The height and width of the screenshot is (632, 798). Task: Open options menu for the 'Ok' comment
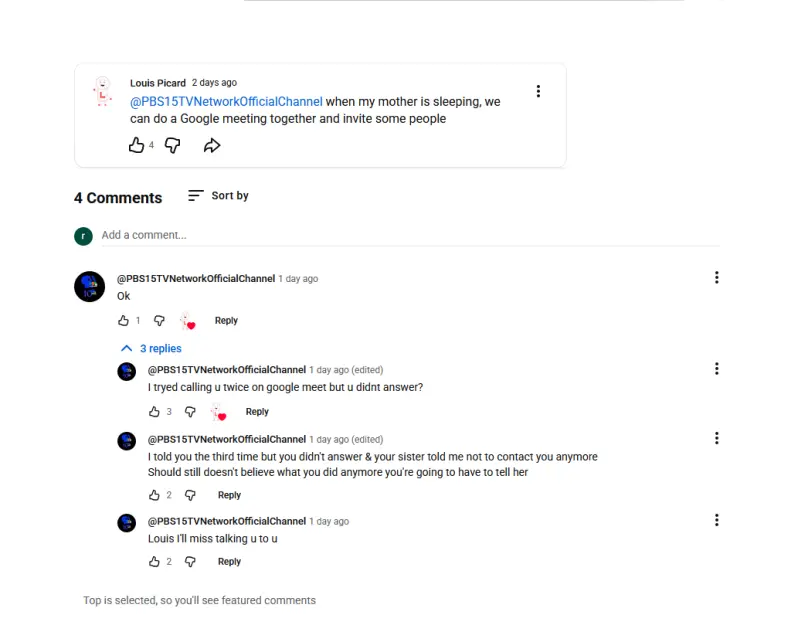coord(717,277)
